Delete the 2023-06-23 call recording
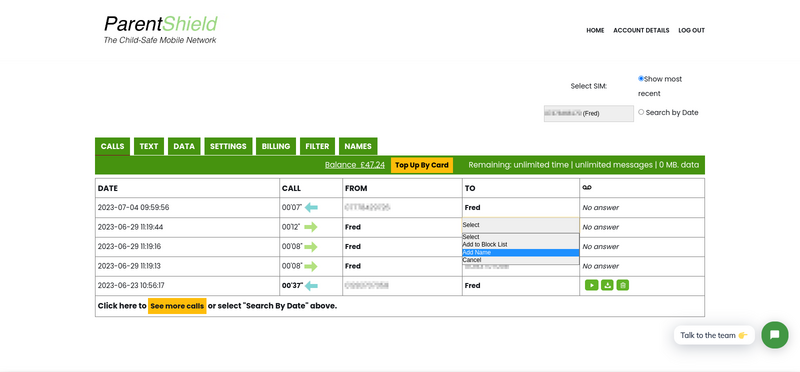The height and width of the screenshot is (372, 800). coord(622,285)
